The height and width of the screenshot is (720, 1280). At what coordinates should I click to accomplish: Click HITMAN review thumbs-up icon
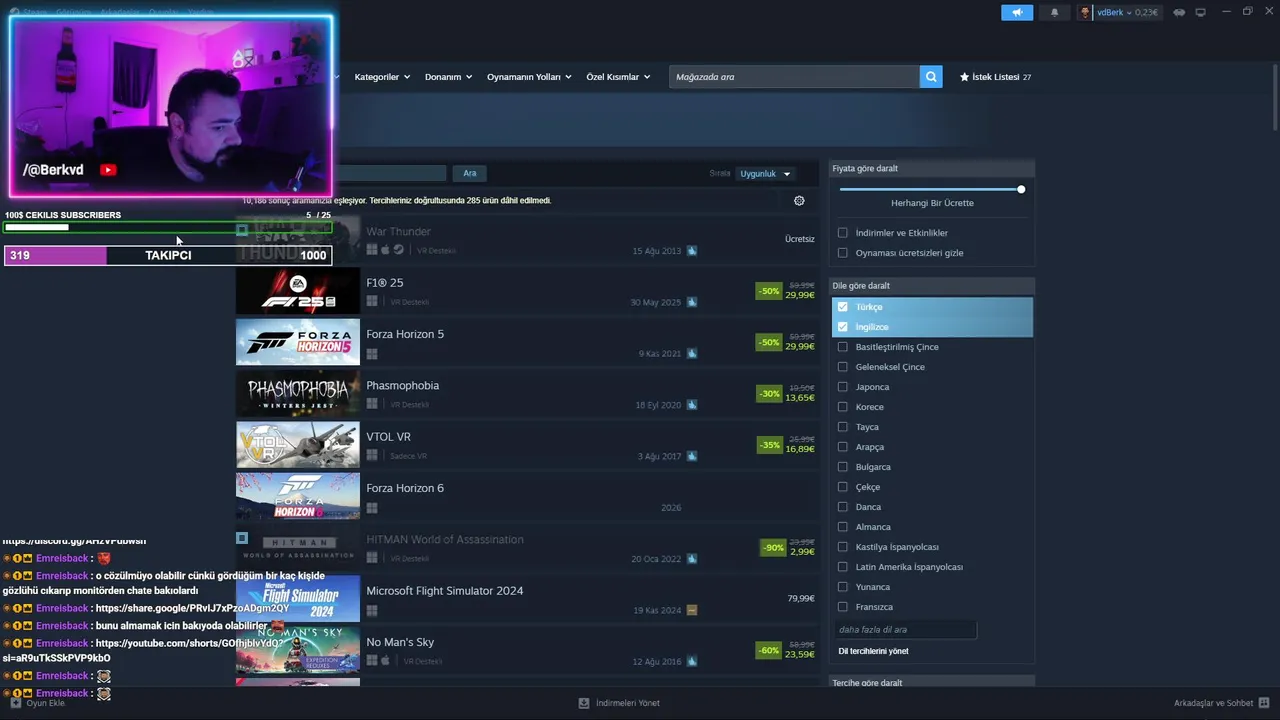tap(691, 559)
